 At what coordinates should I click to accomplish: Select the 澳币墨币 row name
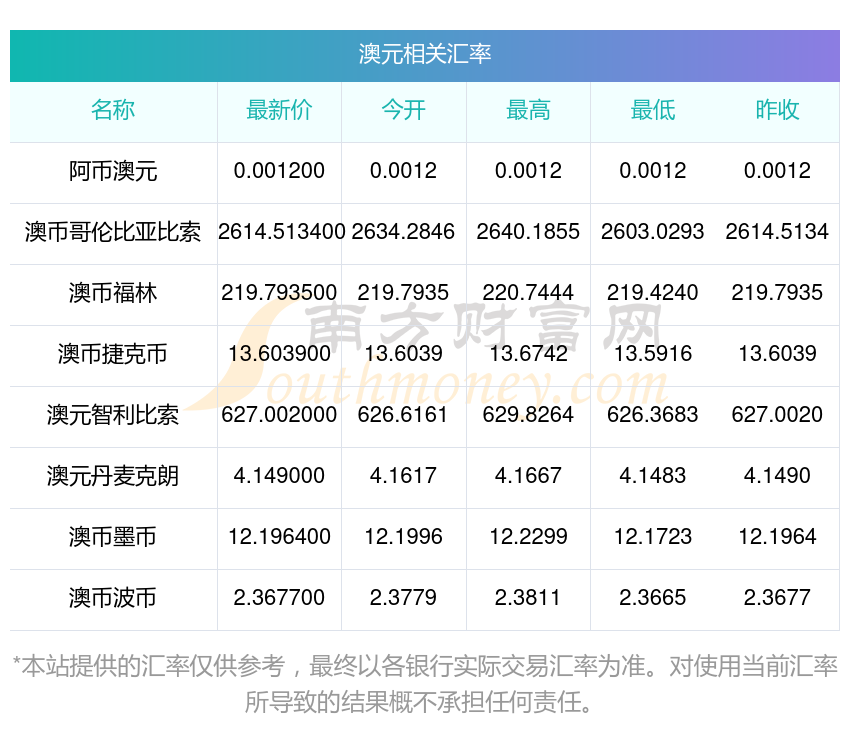tap(113, 537)
